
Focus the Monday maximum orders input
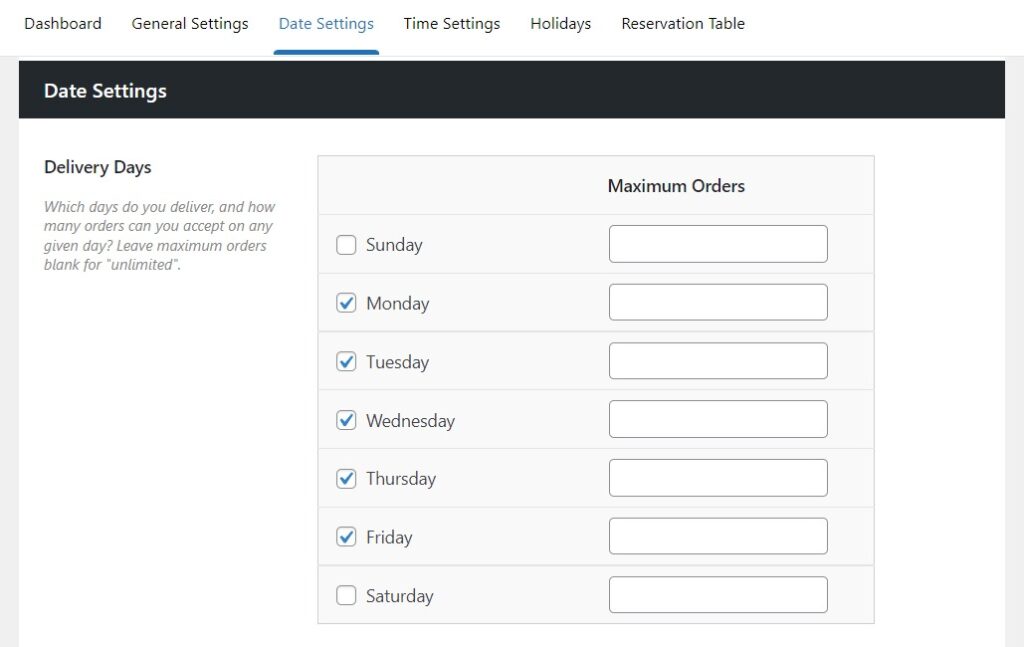(x=717, y=301)
